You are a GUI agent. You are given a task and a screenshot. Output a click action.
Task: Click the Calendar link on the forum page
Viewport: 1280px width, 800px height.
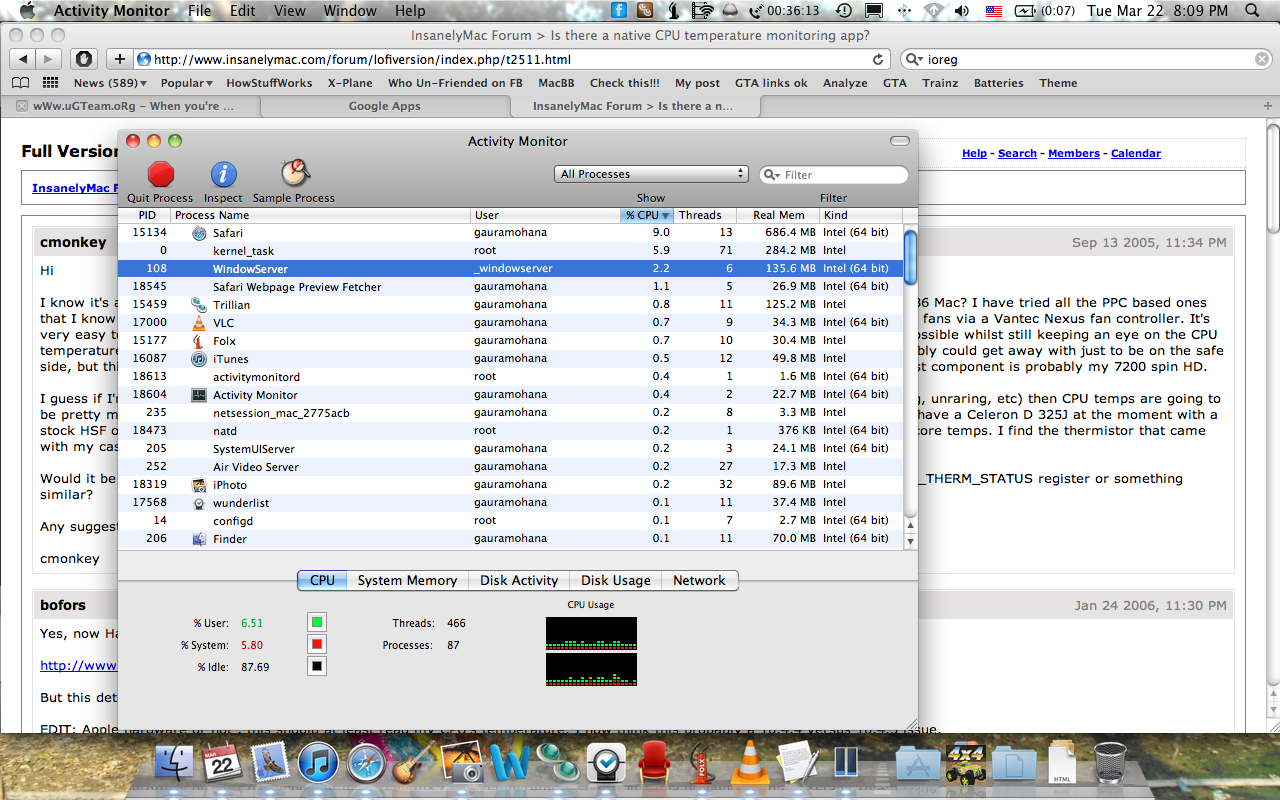point(1136,153)
